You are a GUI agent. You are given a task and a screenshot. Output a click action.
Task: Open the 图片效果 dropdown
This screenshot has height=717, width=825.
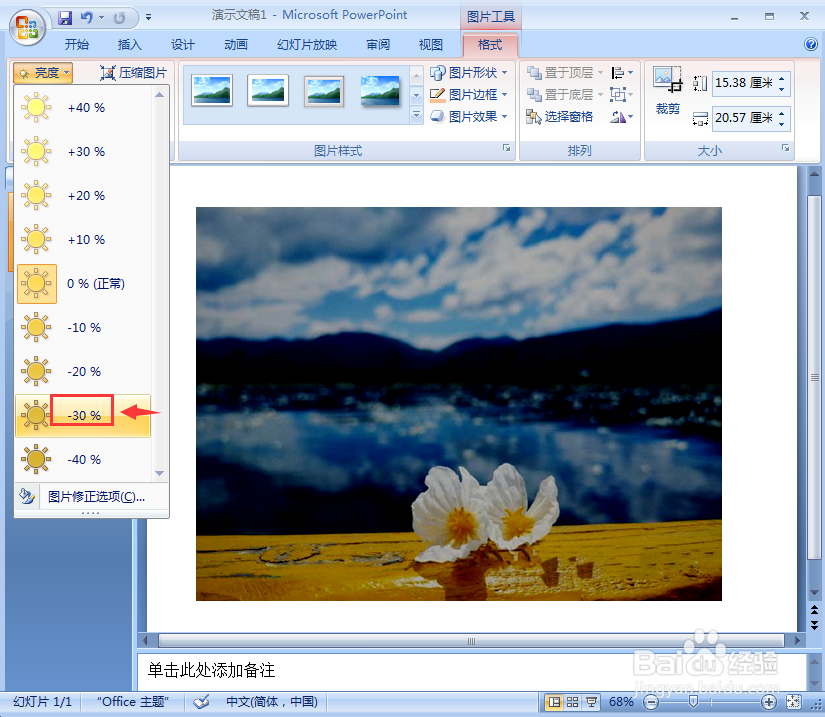pos(469,116)
